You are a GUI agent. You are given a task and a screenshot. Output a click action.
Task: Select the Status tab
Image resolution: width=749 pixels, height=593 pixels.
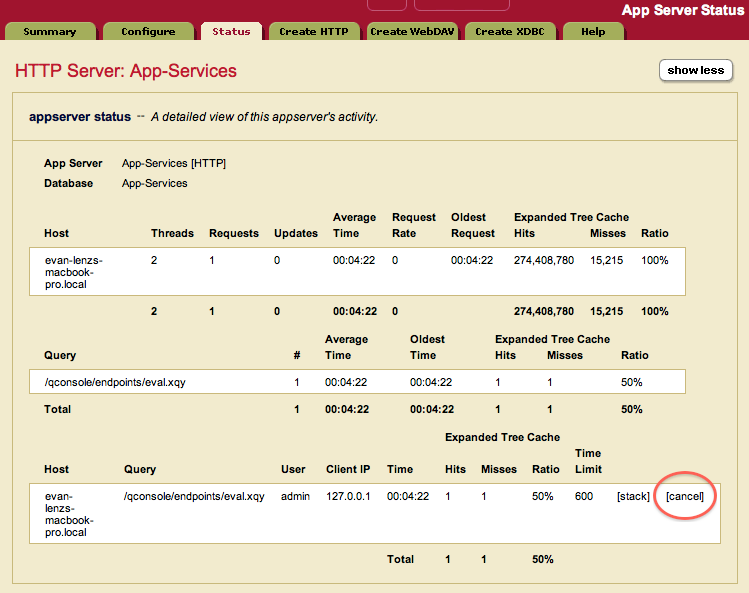pos(231,32)
